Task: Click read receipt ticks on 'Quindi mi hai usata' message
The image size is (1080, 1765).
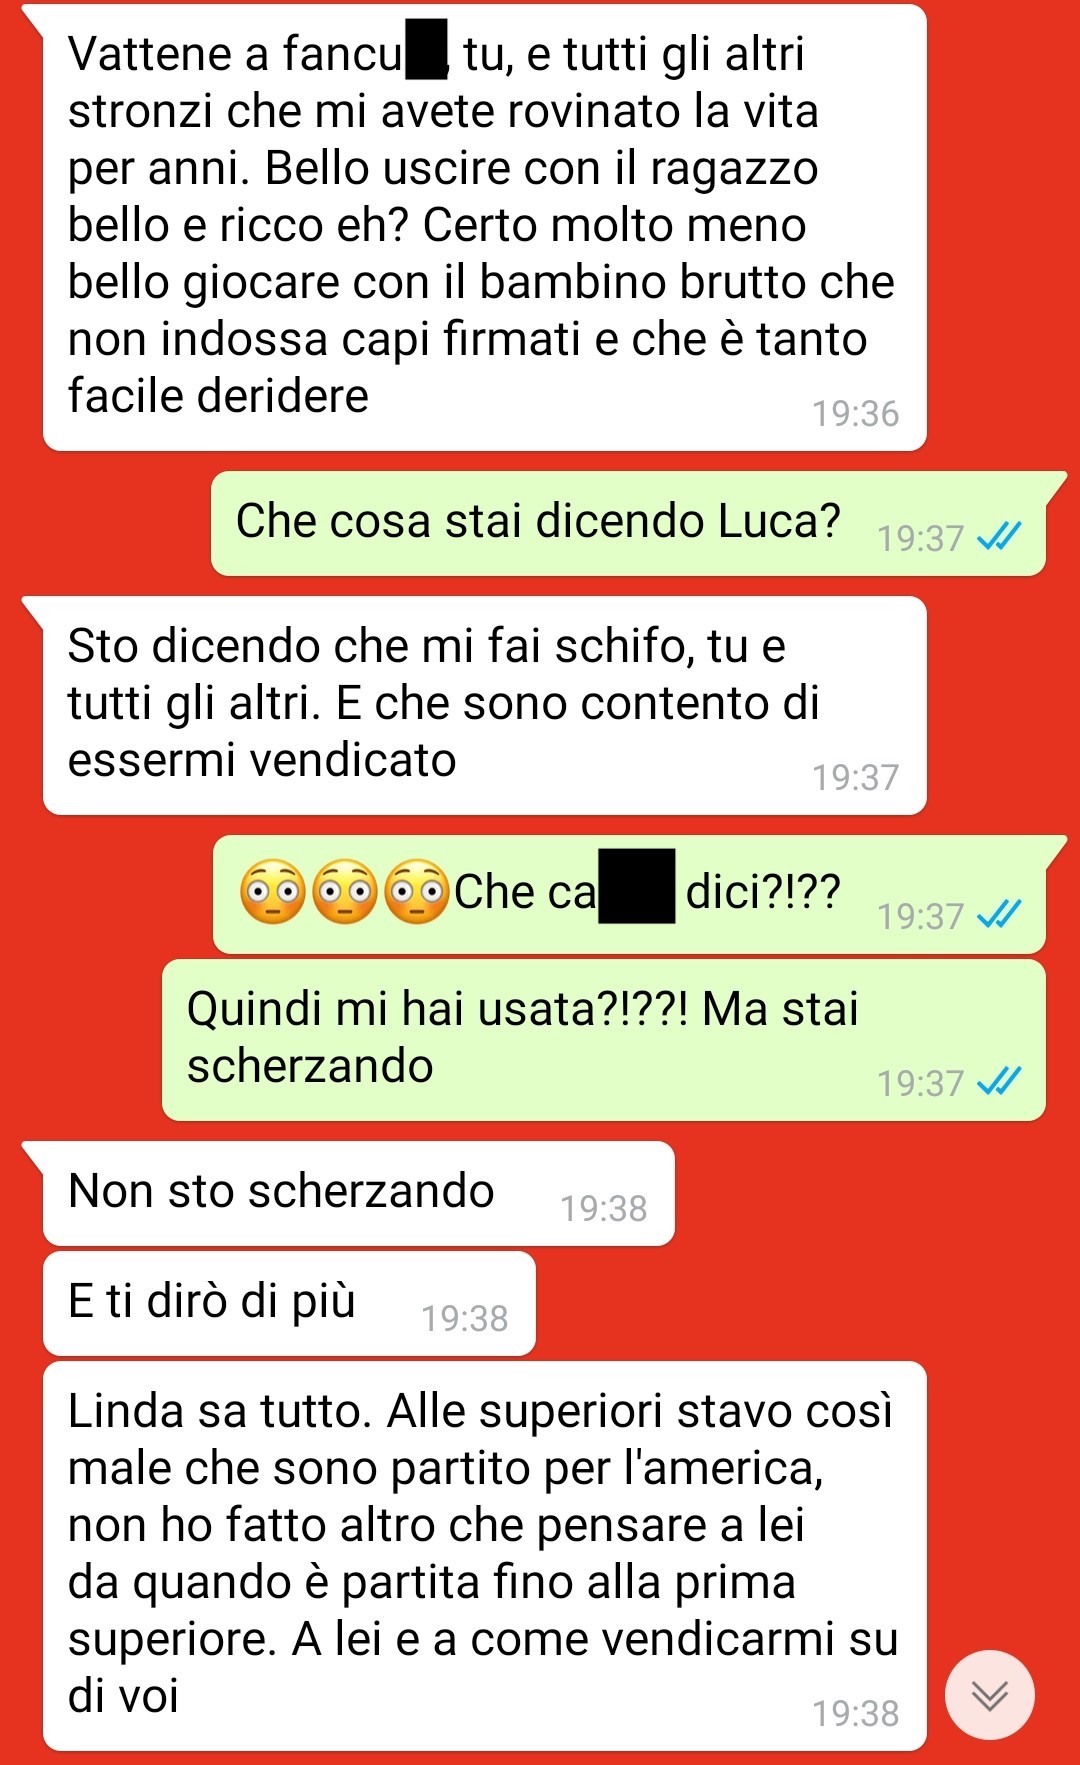Action: pyautogui.click(x=999, y=1081)
